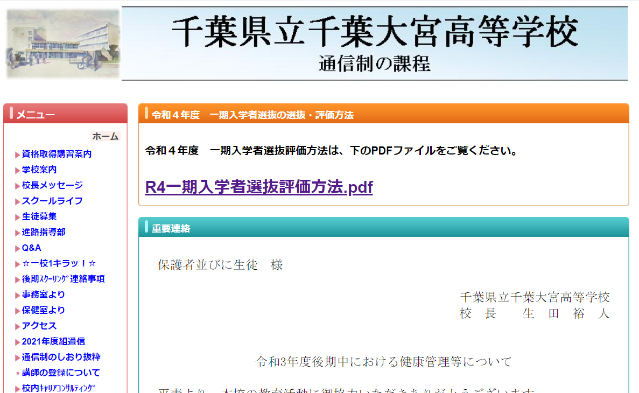This screenshot has width=639, height=393.
Task: Click the arrow next to ☆一校1キラッ!☆
Action: [18, 264]
